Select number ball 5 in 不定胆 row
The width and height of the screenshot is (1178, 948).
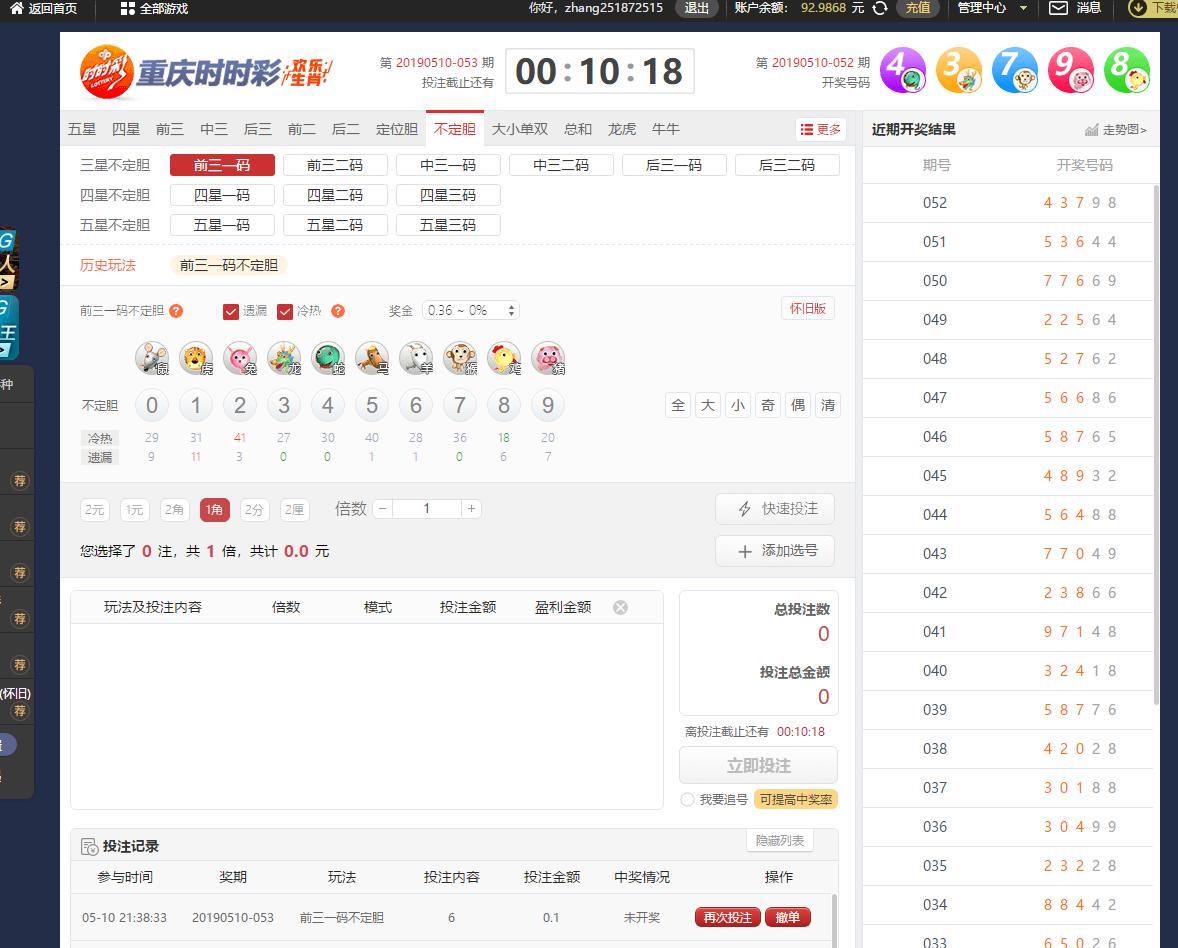[372, 405]
